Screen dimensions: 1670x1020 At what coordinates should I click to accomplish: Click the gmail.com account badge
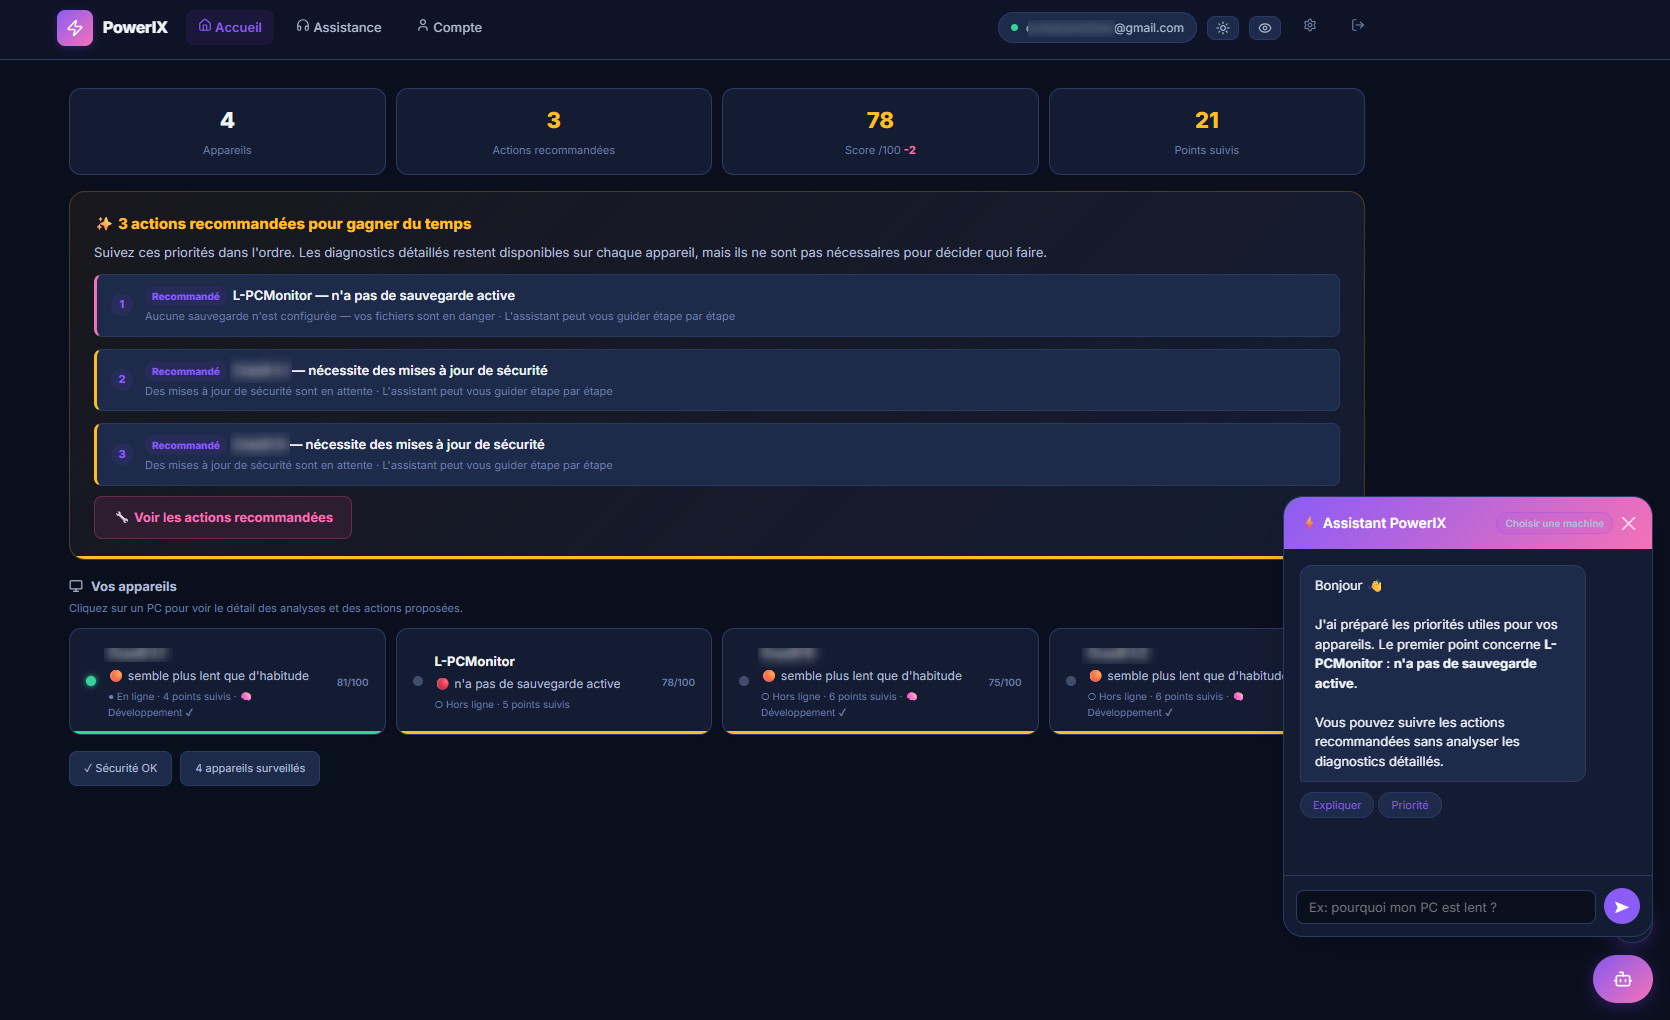[1097, 28]
